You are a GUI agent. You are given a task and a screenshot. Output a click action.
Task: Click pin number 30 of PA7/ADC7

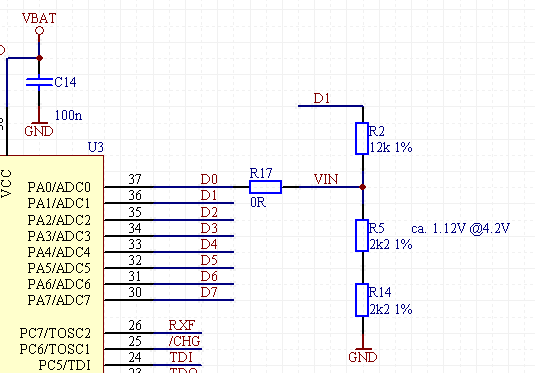135,292
